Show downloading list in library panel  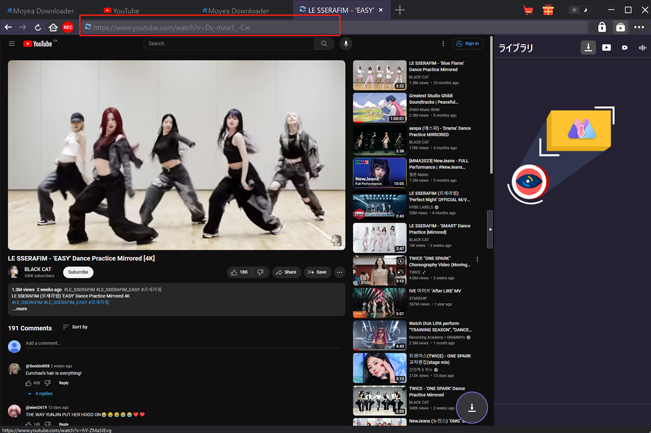tap(588, 48)
